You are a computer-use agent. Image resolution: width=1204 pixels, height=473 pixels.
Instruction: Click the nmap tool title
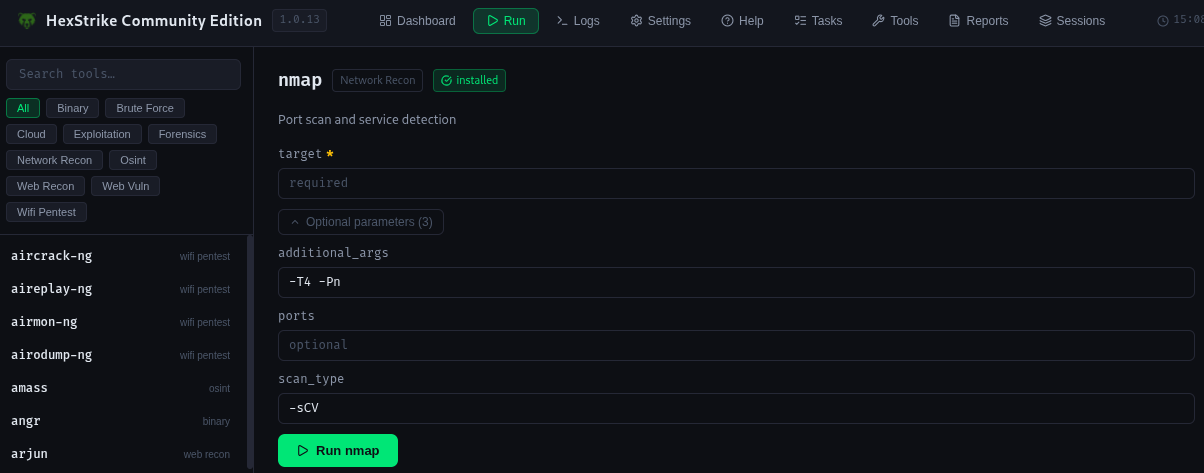pyautogui.click(x=300, y=80)
